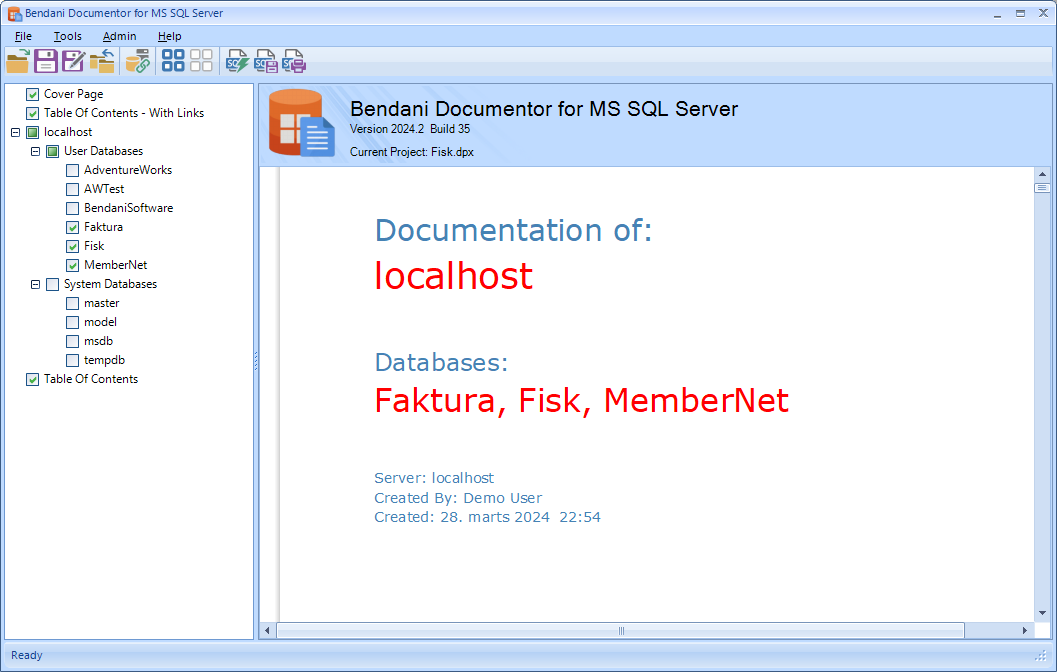Click the connect to server link icon
The height and width of the screenshot is (672, 1057).
click(138, 61)
